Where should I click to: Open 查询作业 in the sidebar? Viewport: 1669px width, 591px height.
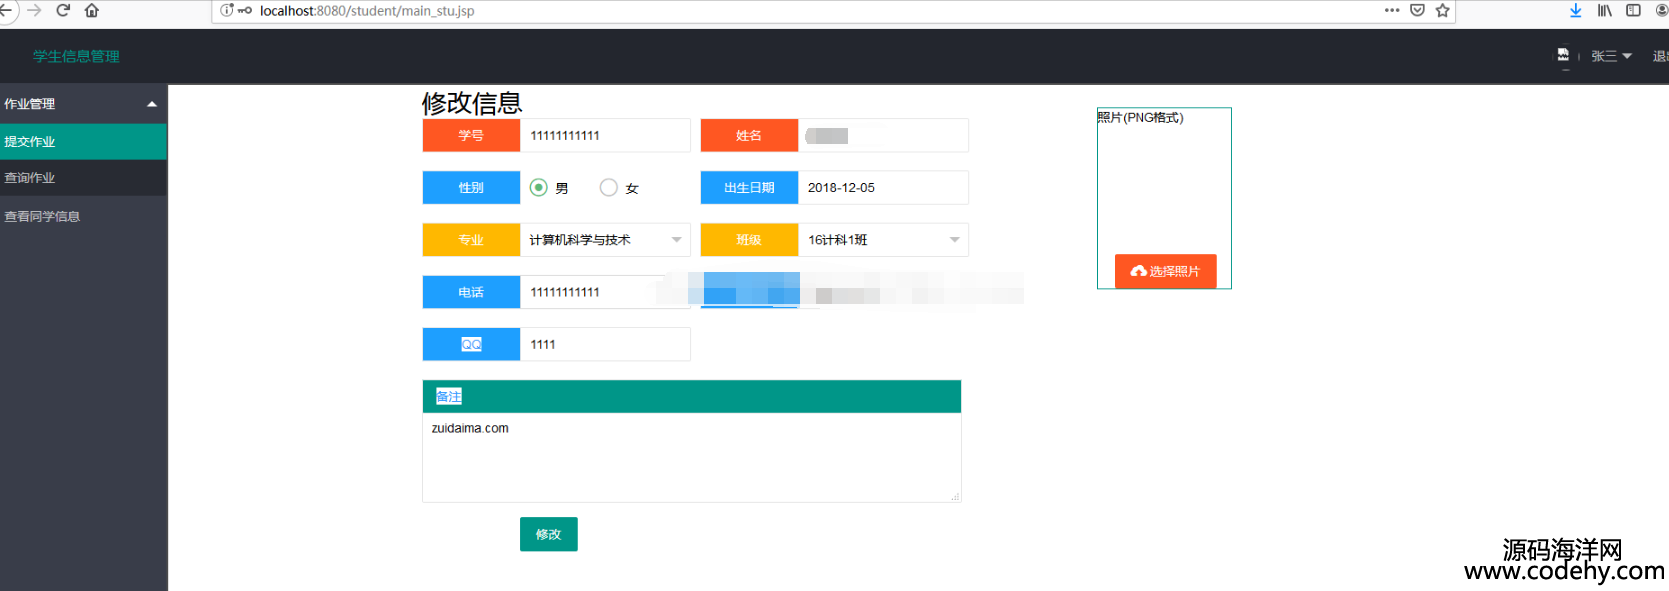83,177
